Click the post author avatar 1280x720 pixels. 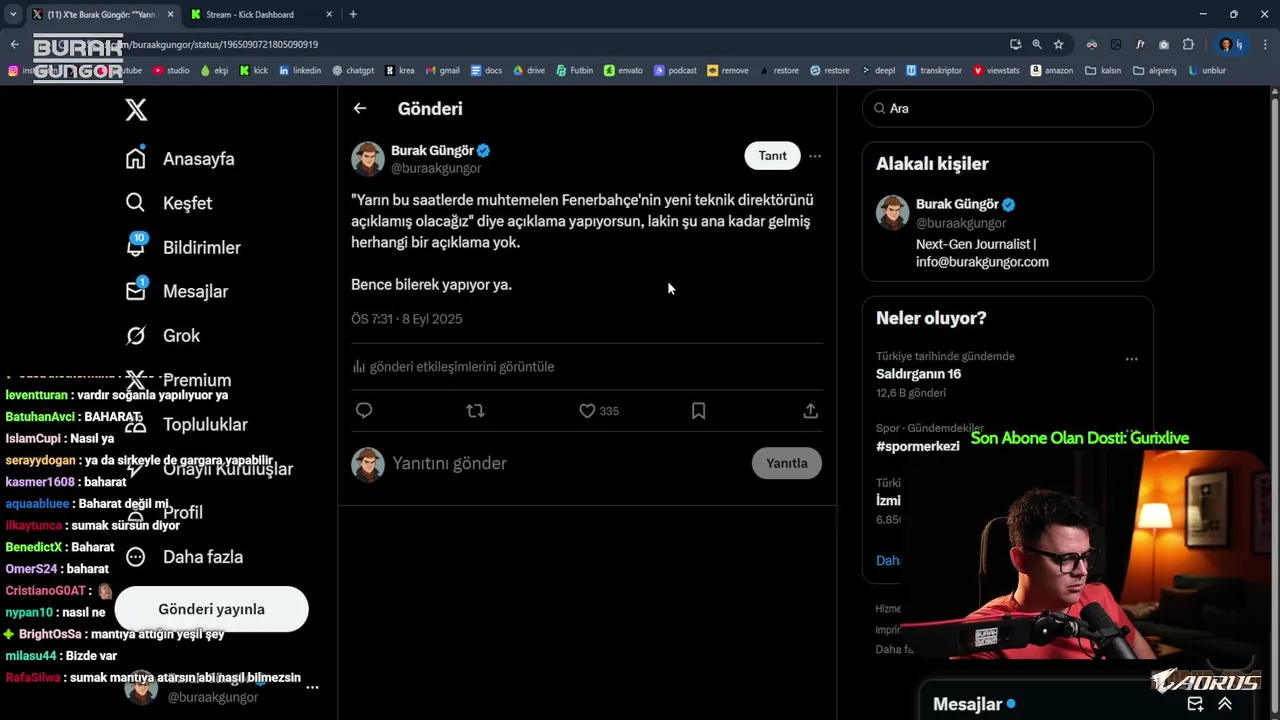(368, 159)
